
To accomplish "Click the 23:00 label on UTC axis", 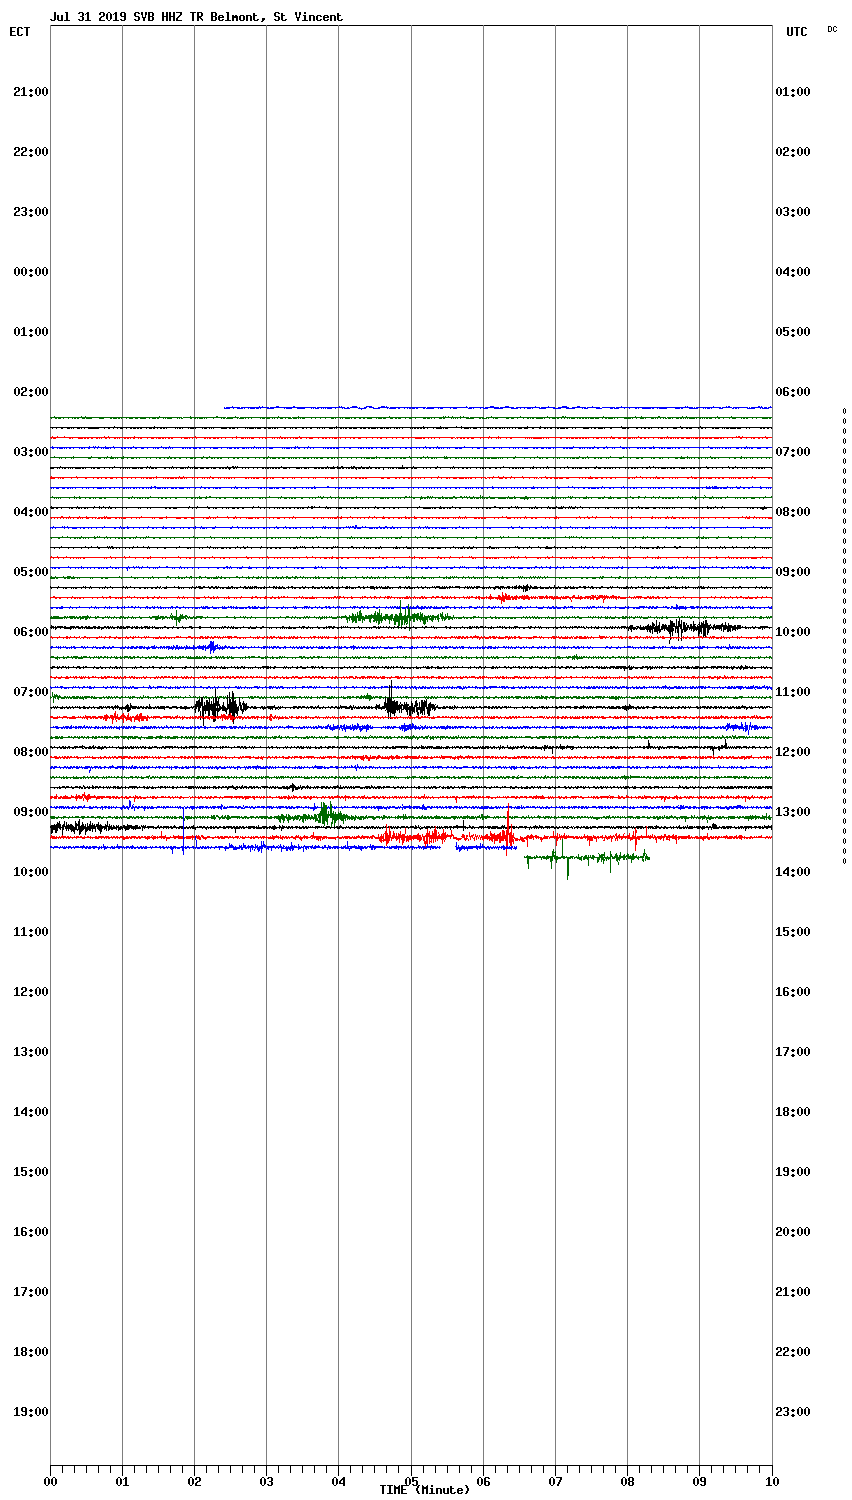I will tap(793, 1412).
